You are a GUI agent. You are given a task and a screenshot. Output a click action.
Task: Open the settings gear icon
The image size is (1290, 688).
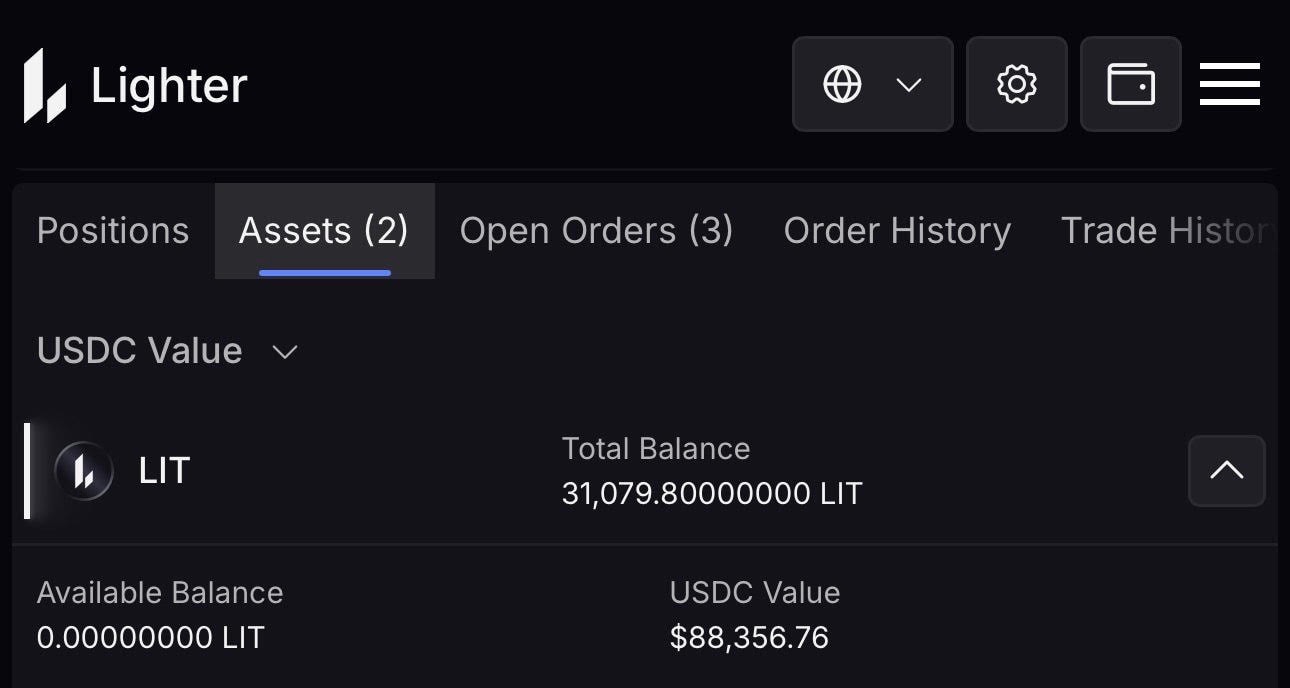coord(1016,85)
